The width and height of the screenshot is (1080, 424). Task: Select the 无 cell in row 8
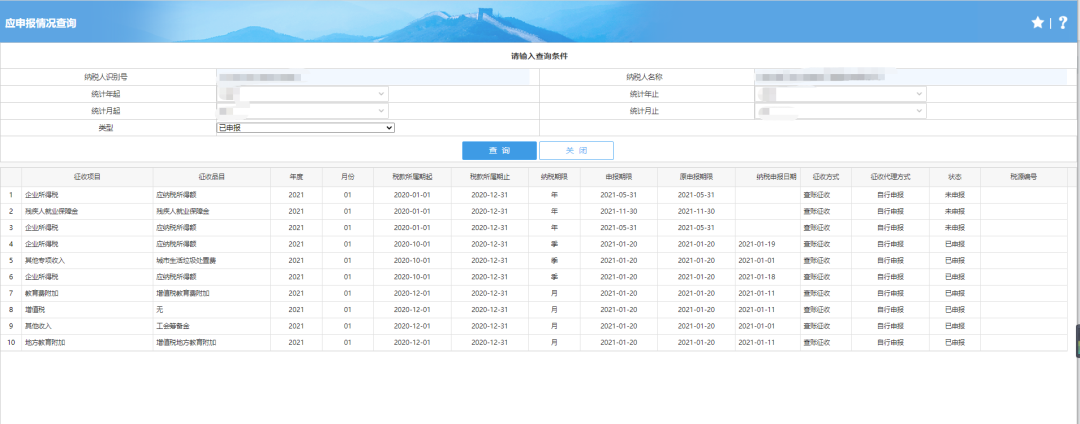(x=211, y=310)
